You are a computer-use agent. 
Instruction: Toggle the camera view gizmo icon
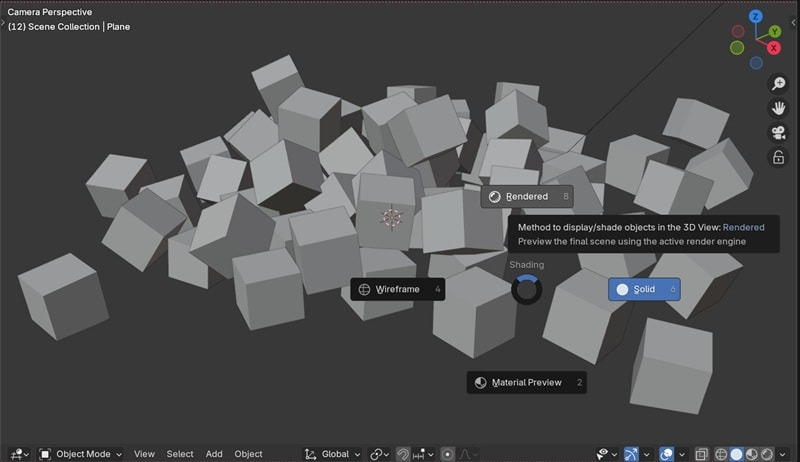[x=779, y=133]
